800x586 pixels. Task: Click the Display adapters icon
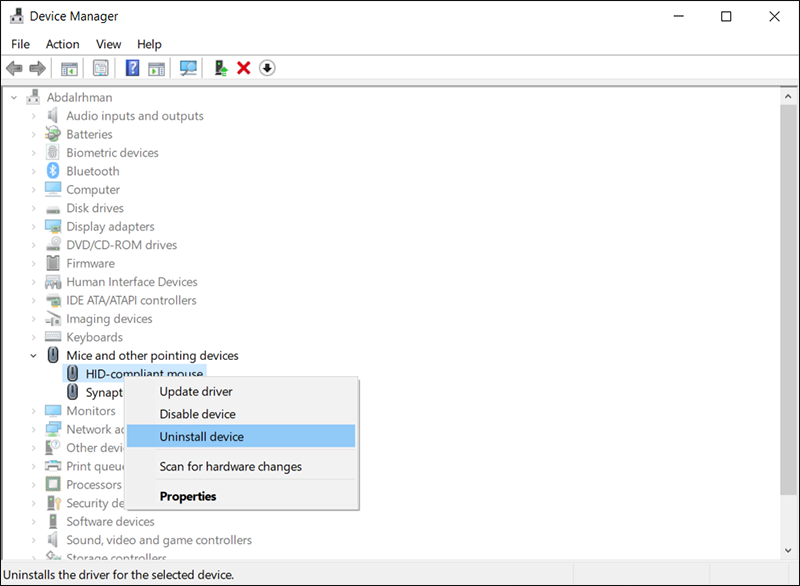[x=53, y=226]
